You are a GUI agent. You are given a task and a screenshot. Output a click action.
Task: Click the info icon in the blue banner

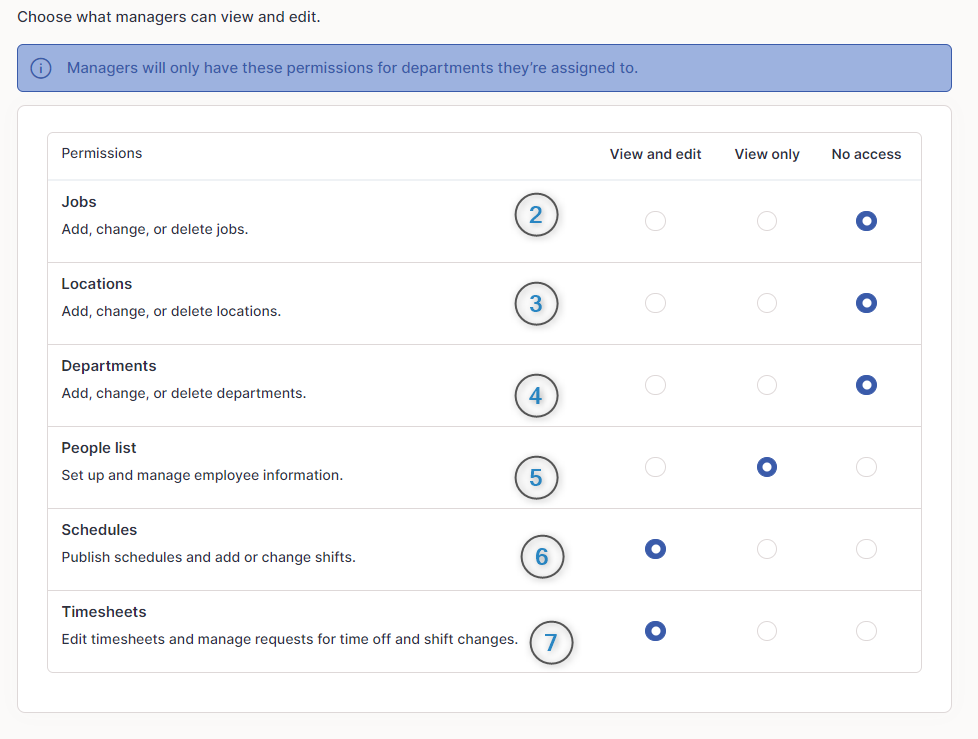pos(41,68)
